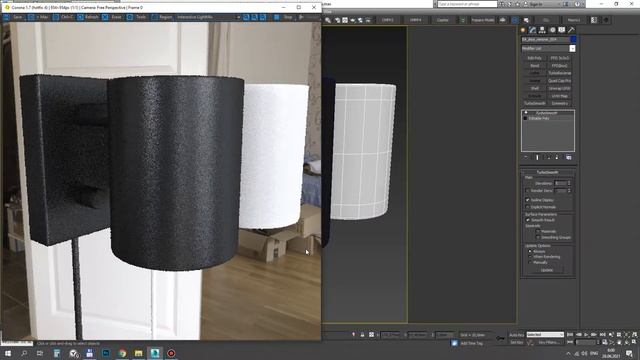The width and height of the screenshot is (640, 360).
Task: Select the When Rendering update option
Action: point(530,257)
